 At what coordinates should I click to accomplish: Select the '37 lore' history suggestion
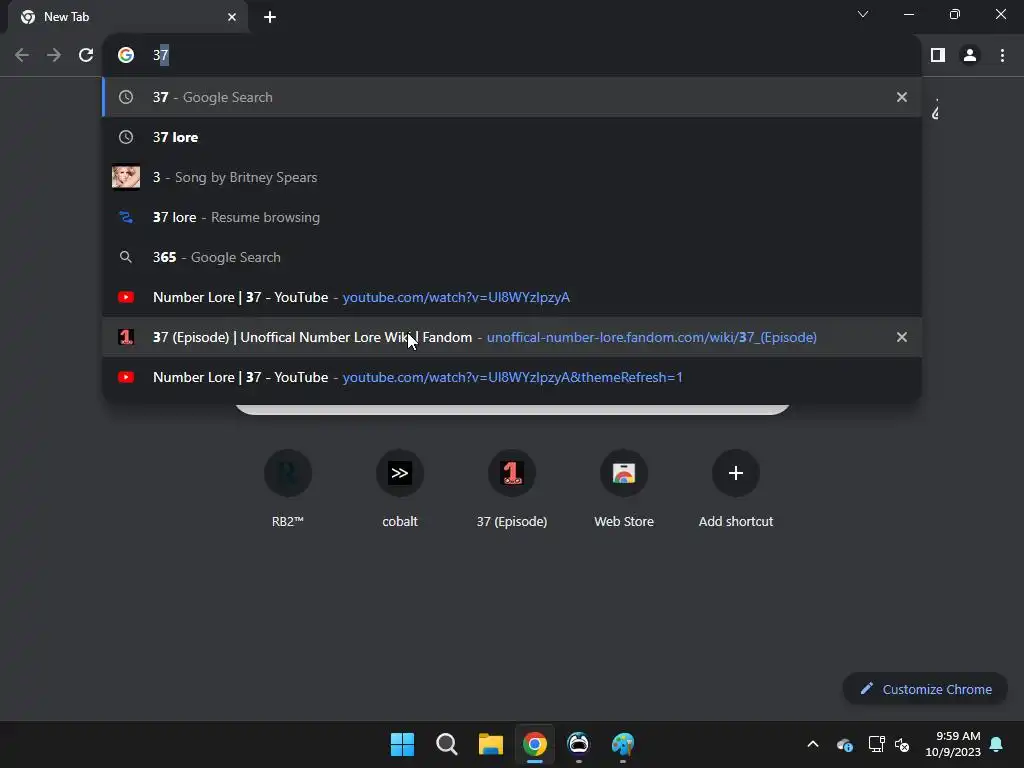pyautogui.click(x=511, y=137)
